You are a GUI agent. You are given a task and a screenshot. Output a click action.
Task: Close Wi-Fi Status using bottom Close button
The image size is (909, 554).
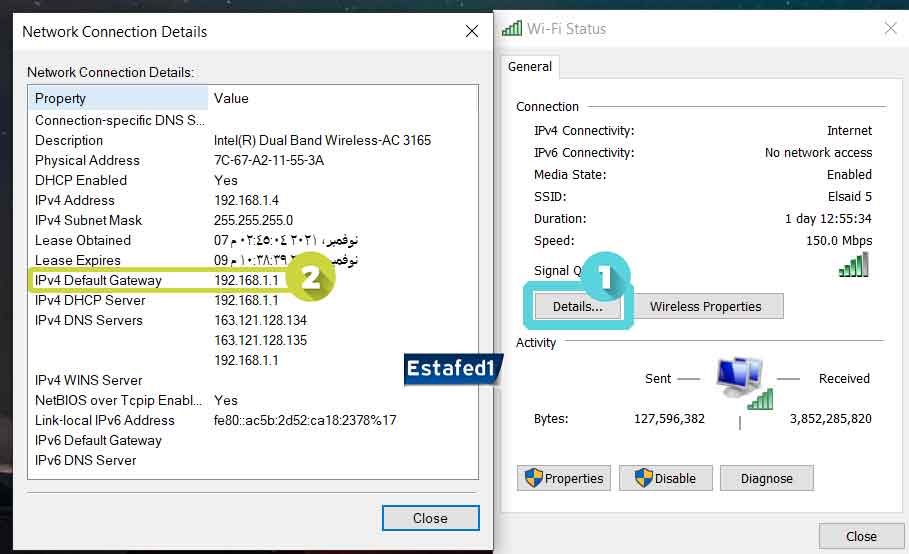coord(860,536)
